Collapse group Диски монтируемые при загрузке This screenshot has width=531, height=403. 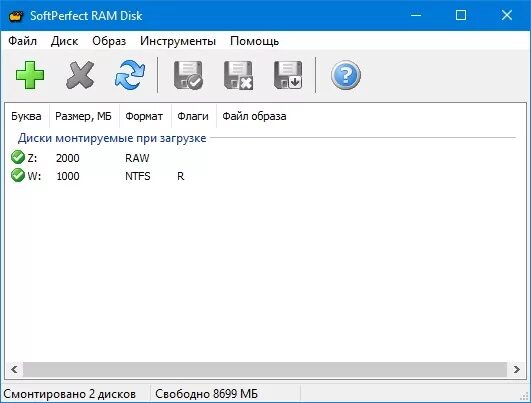112,138
